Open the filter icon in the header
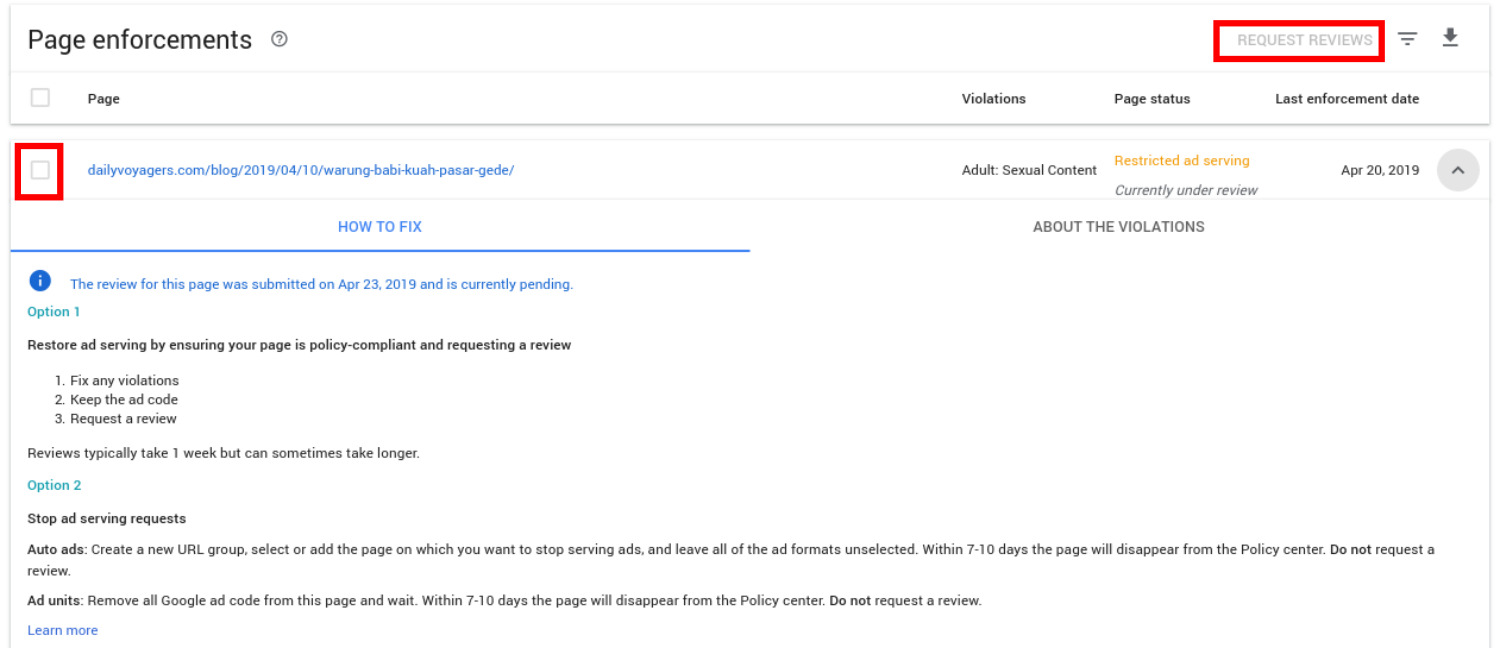This screenshot has height=648, width=1500. point(1408,39)
